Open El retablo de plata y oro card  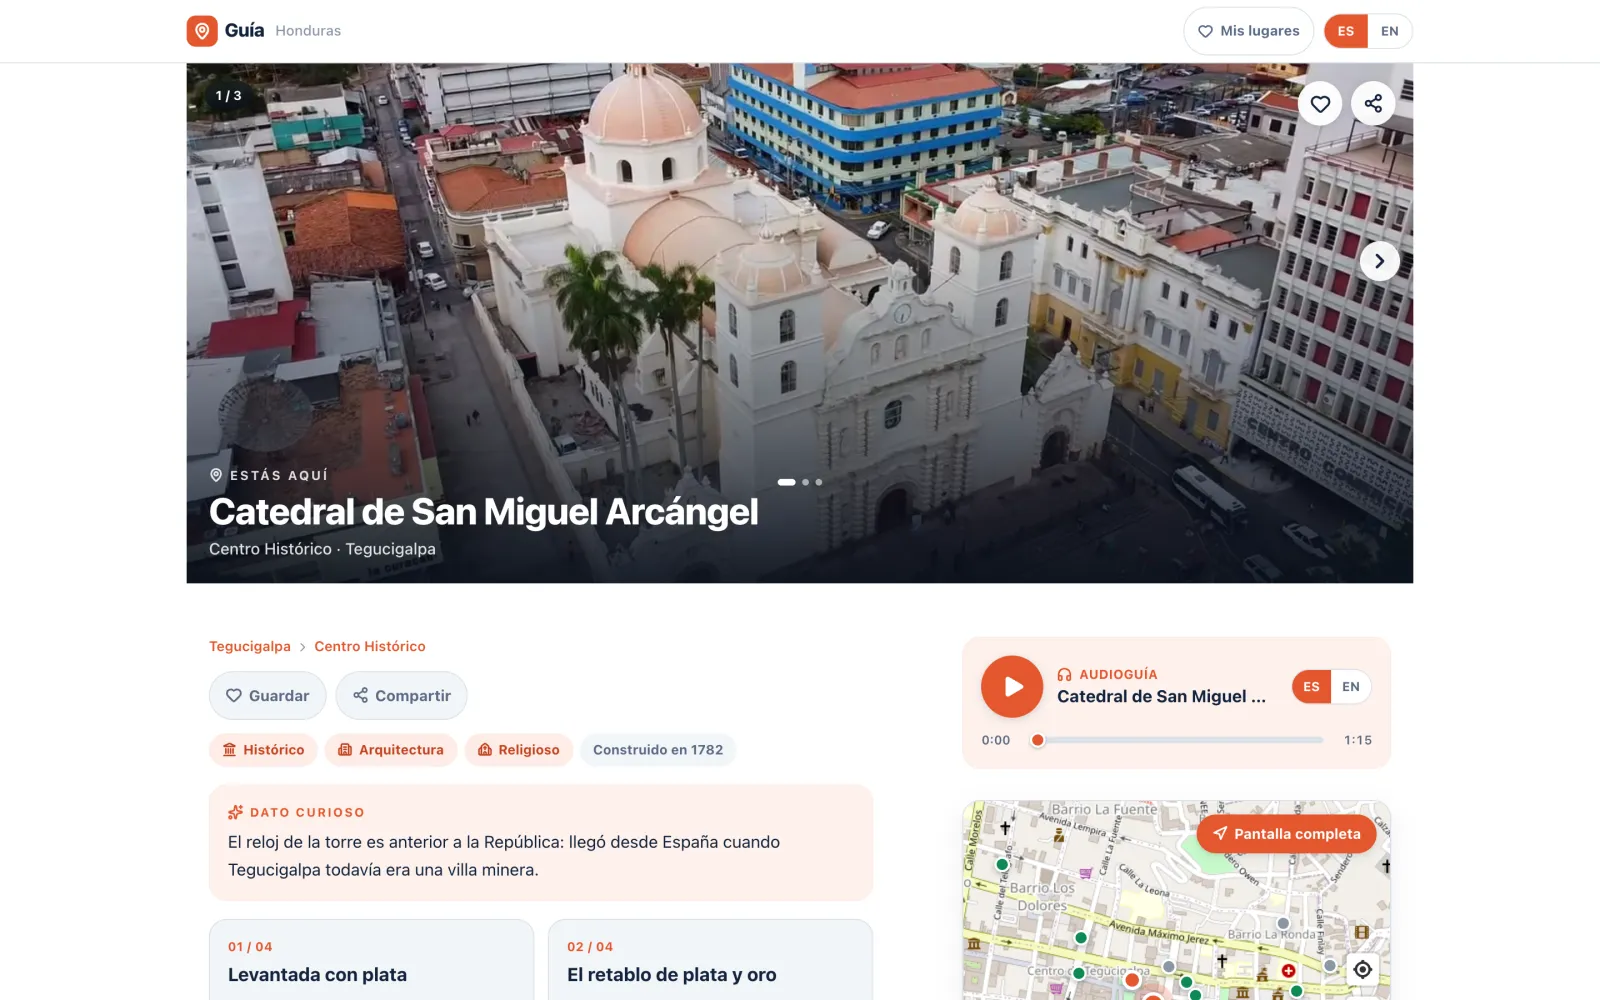(x=710, y=960)
